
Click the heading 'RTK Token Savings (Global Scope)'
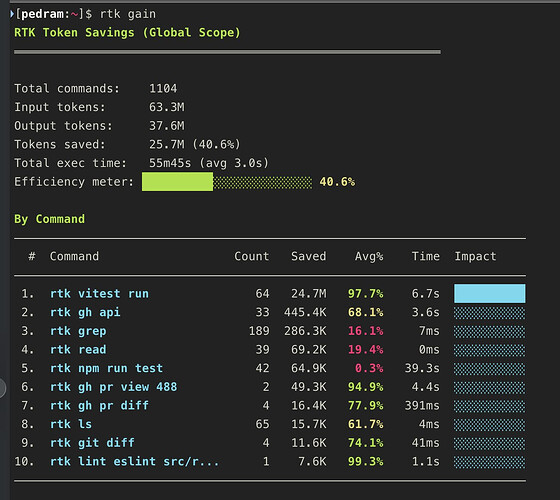pos(127,33)
